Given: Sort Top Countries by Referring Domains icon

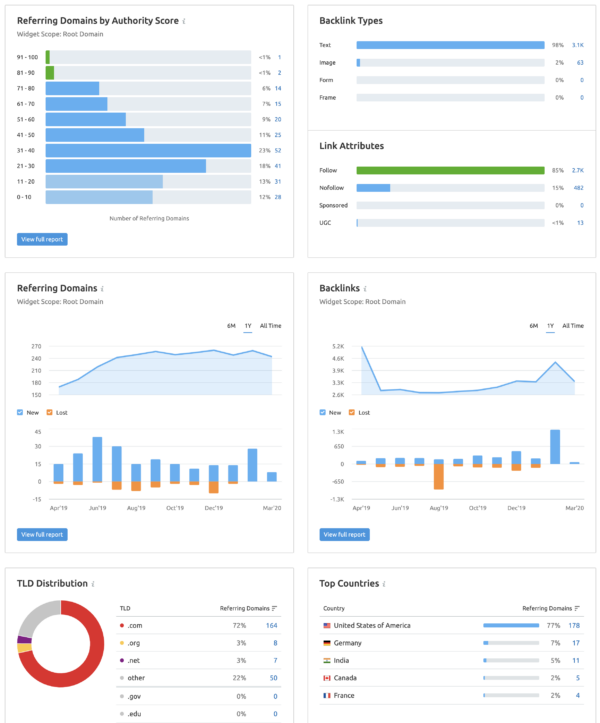Looking at the screenshot, I should [x=577, y=608].
